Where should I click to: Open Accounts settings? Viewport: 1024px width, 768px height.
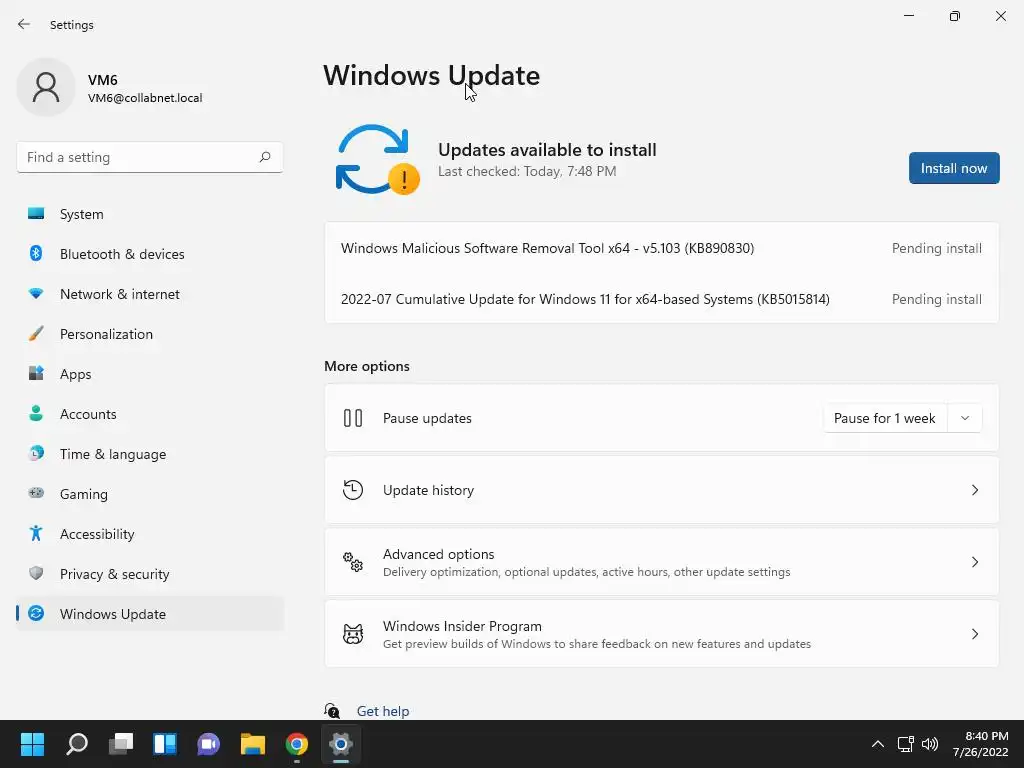[x=150, y=414]
